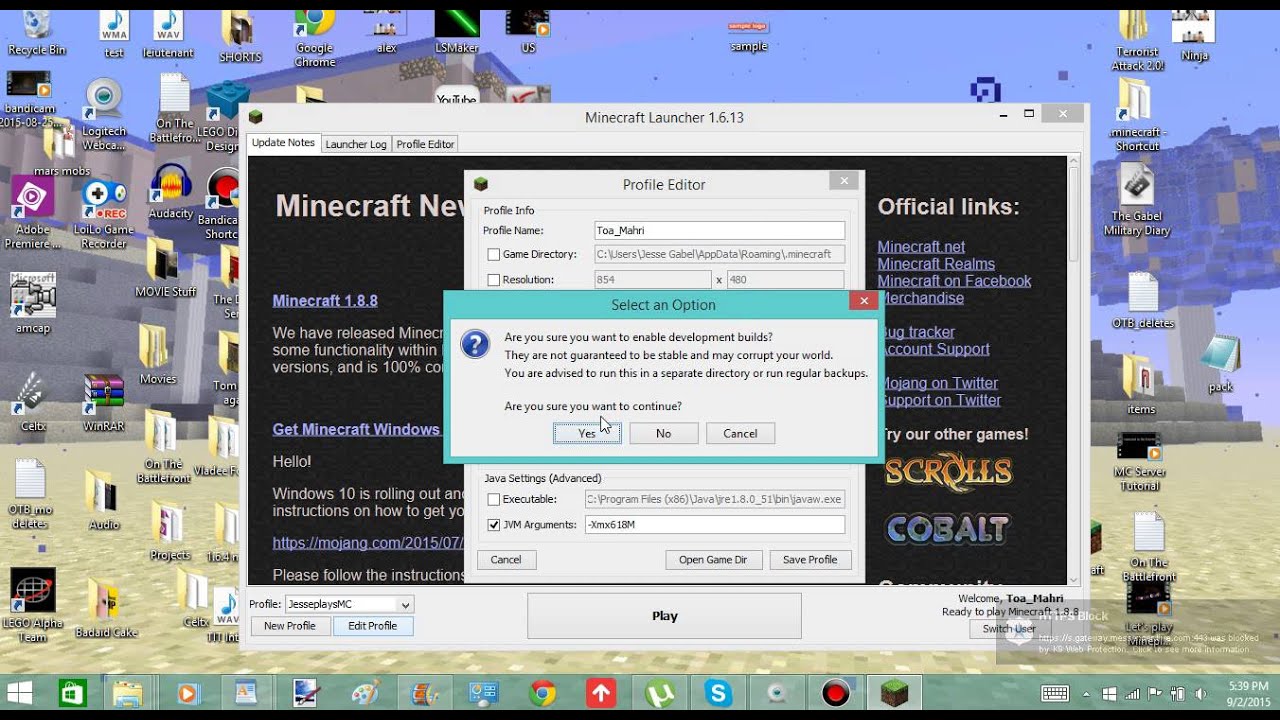Open the Account Support link

tap(936, 349)
